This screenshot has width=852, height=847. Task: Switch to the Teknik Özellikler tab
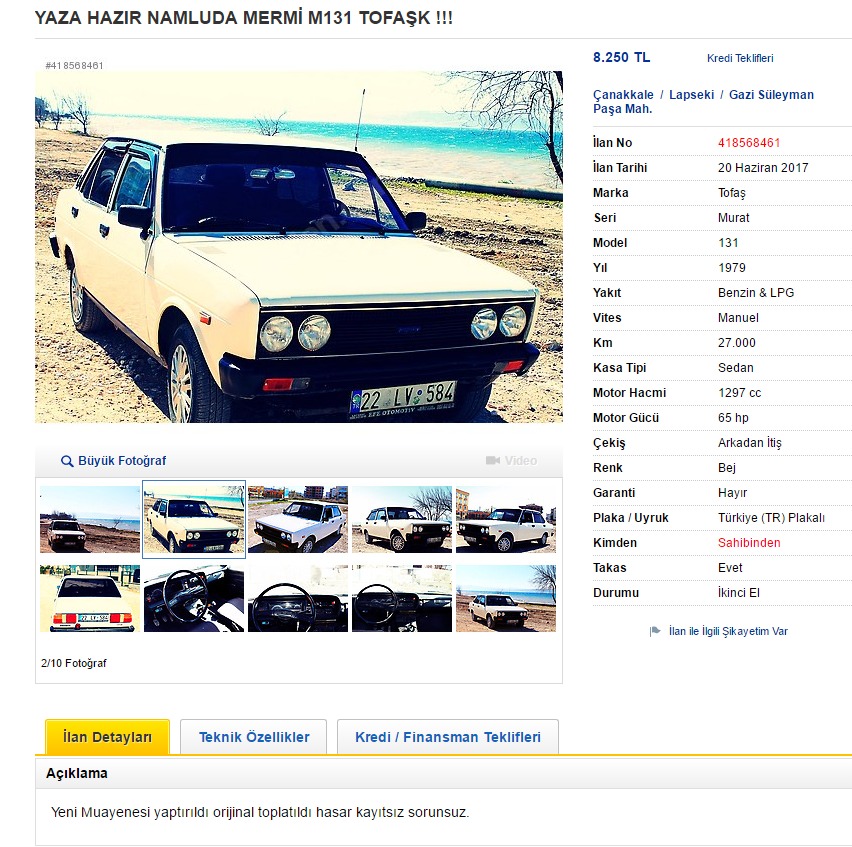pos(254,737)
